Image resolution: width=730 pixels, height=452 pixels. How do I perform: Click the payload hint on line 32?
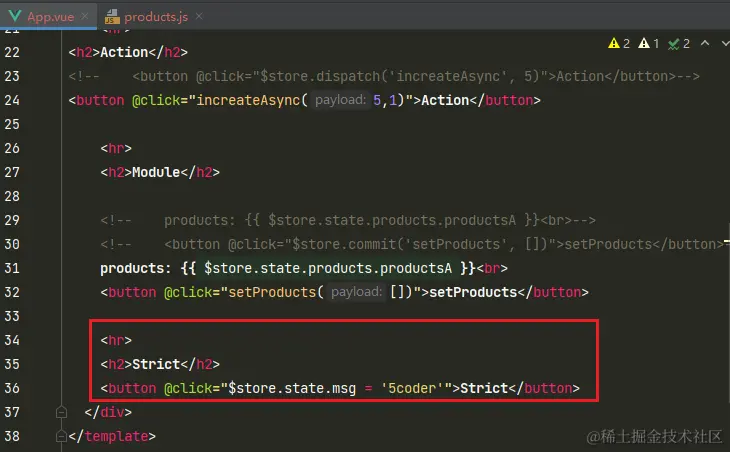(x=357, y=292)
